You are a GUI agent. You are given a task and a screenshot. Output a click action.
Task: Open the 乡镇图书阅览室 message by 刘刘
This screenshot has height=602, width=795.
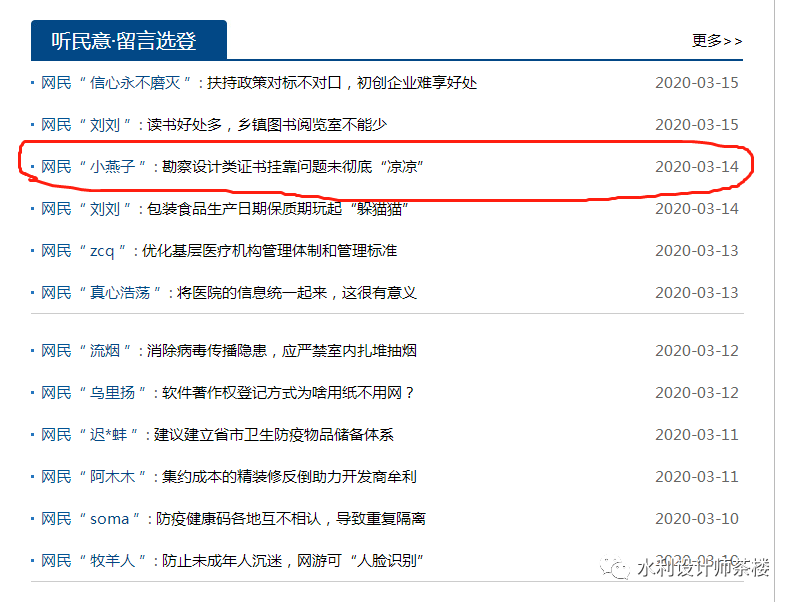[x=213, y=125]
